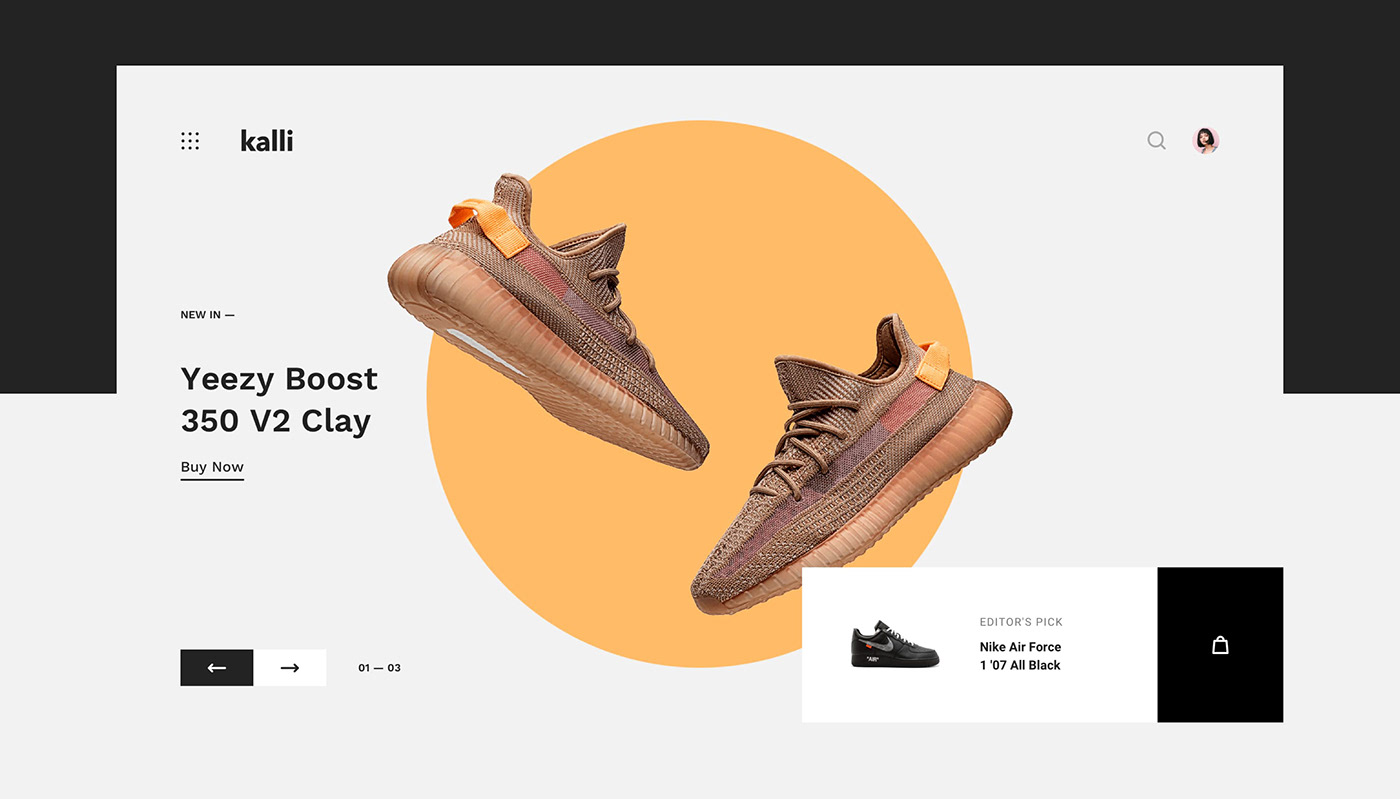Click the 01 — 03 slide counter

point(379,668)
